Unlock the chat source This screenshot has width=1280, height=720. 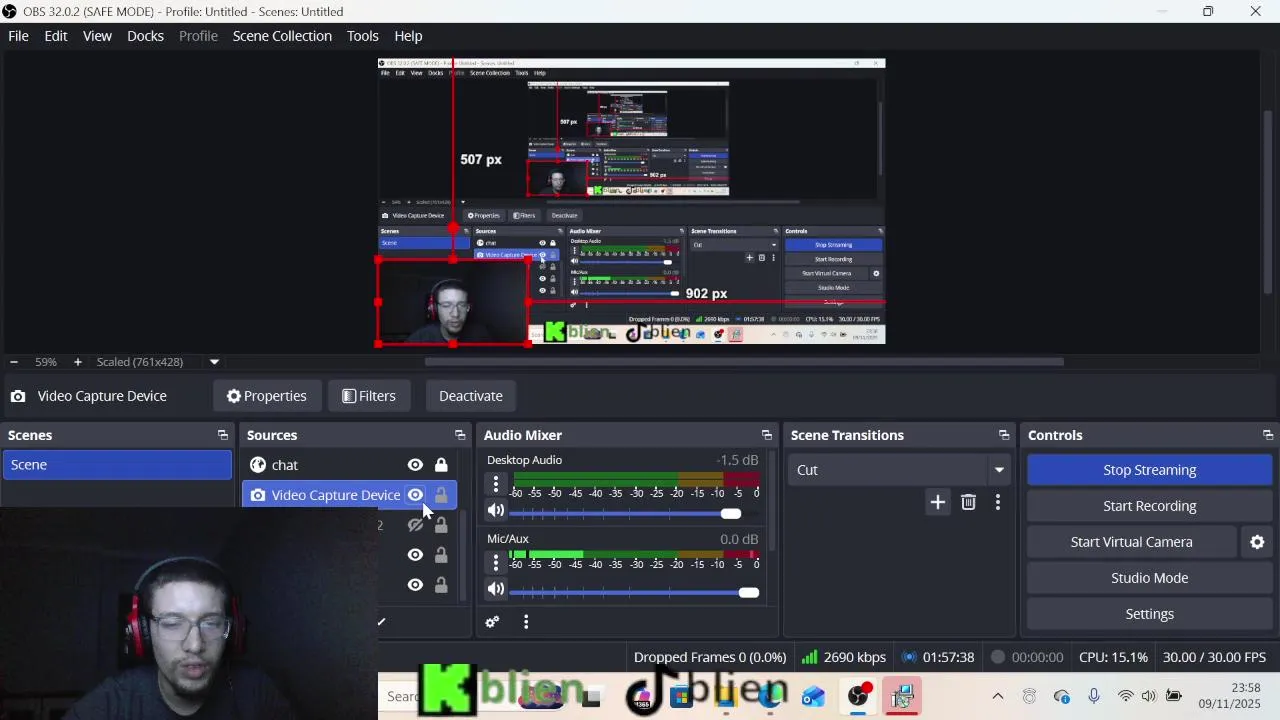point(441,465)
